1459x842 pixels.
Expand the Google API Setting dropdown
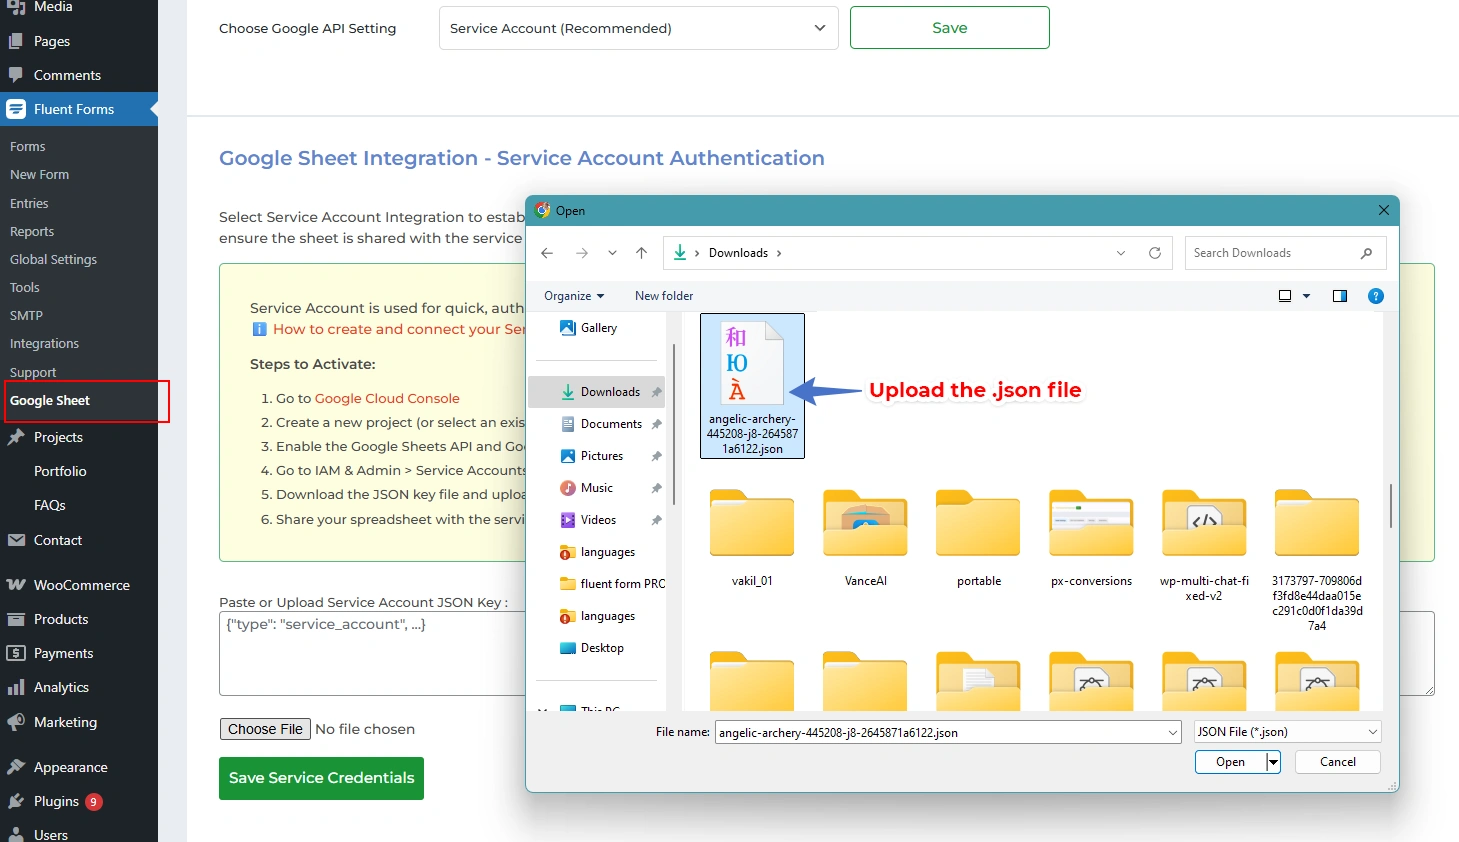(638, 28)
